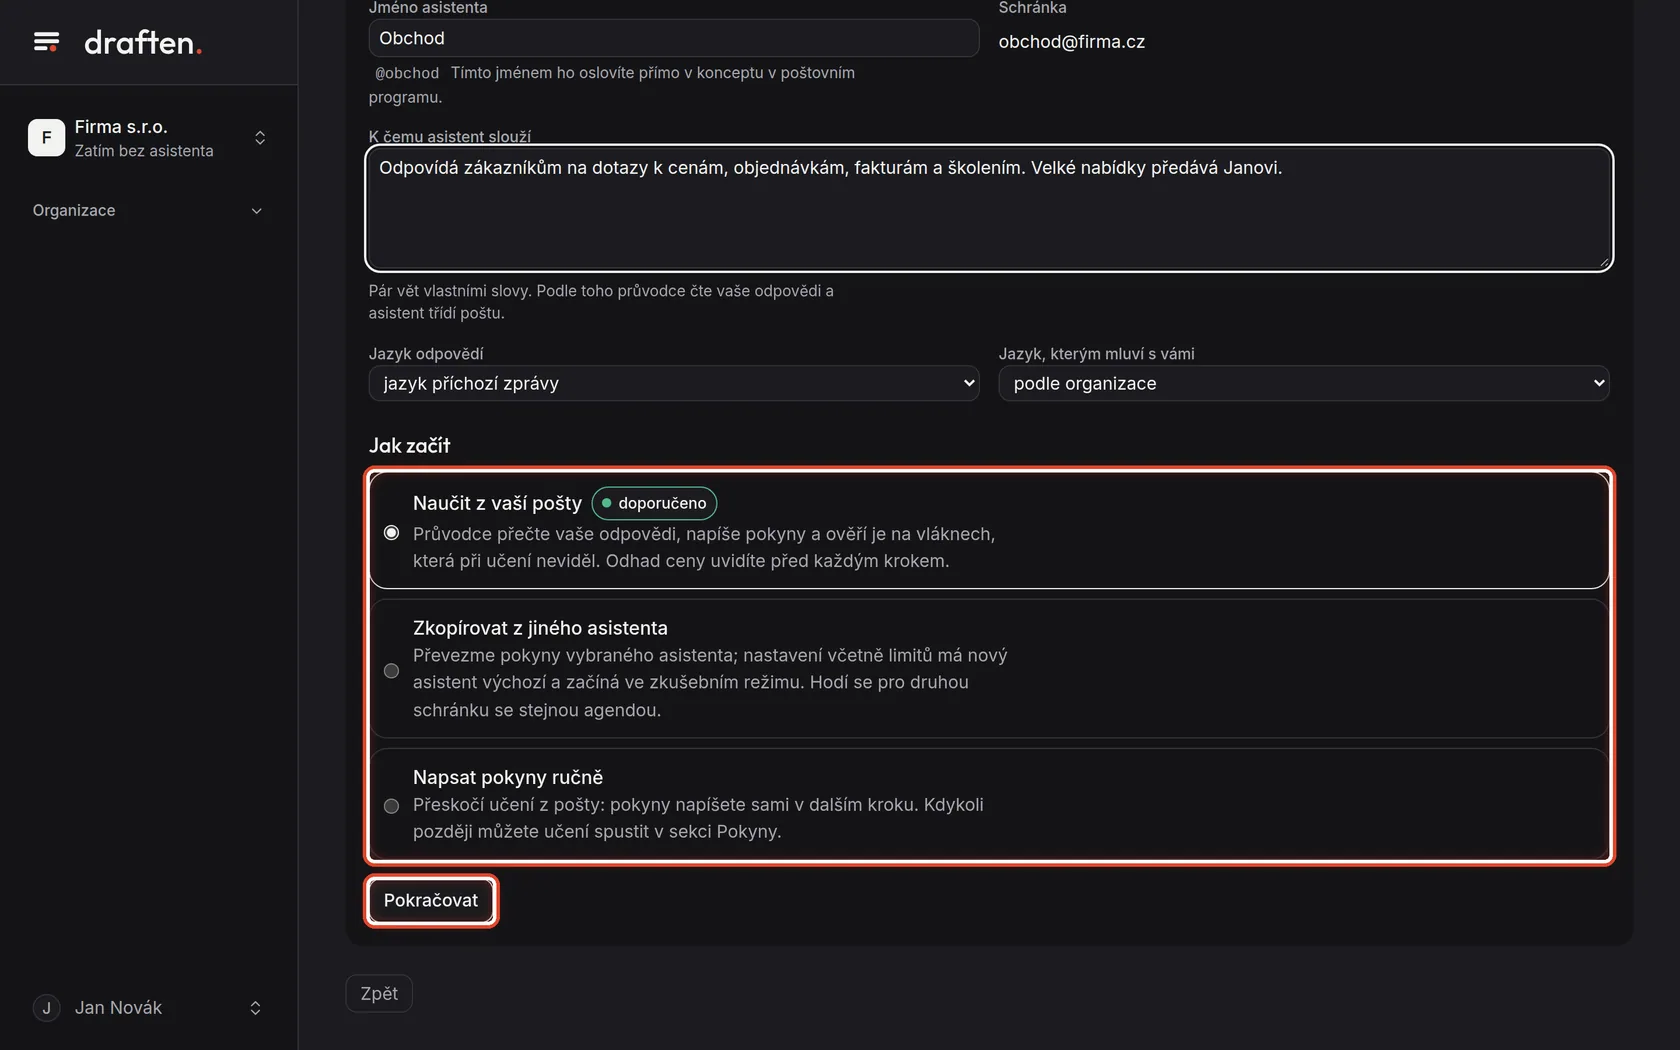Open the podle organizace language dropdown
This screenshot has width=1680, height=1050.
coord(1304,383)
